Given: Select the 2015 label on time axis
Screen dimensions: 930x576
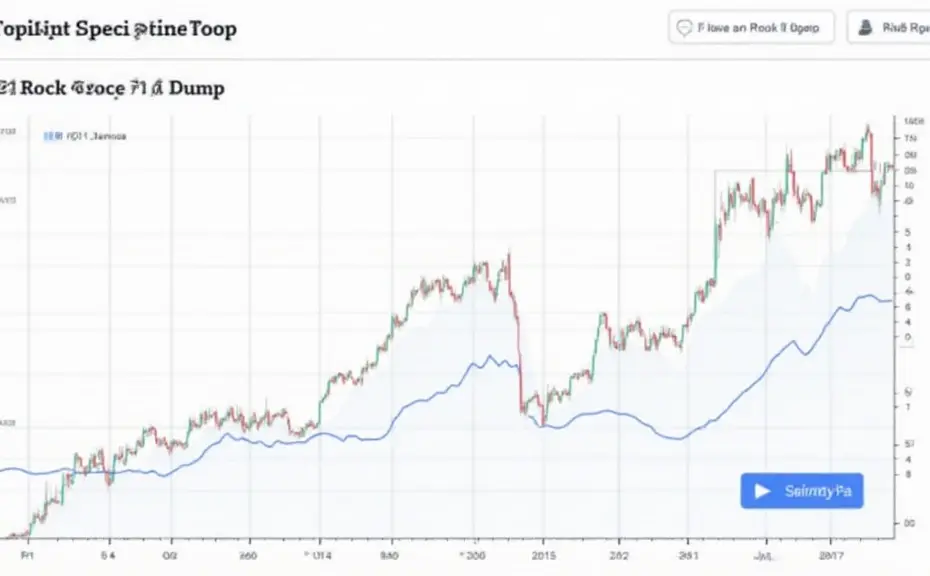Looking at the screenshot, I should [543, 556].
